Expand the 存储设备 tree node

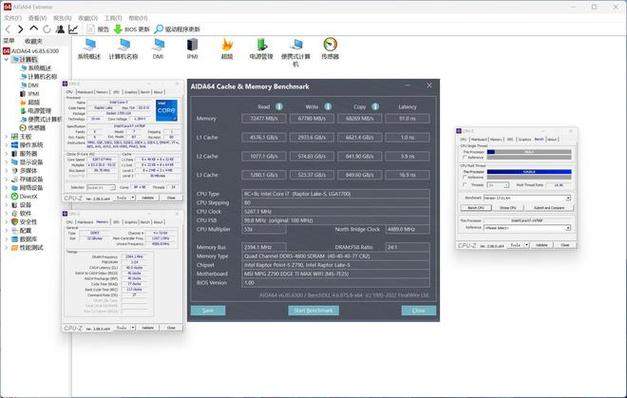click(6, 179)
